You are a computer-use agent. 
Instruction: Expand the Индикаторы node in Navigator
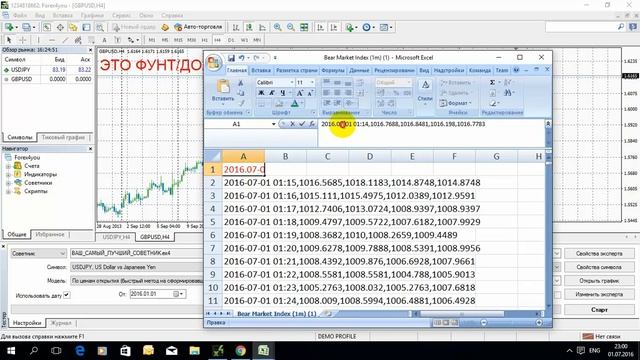tap(8, 174)
